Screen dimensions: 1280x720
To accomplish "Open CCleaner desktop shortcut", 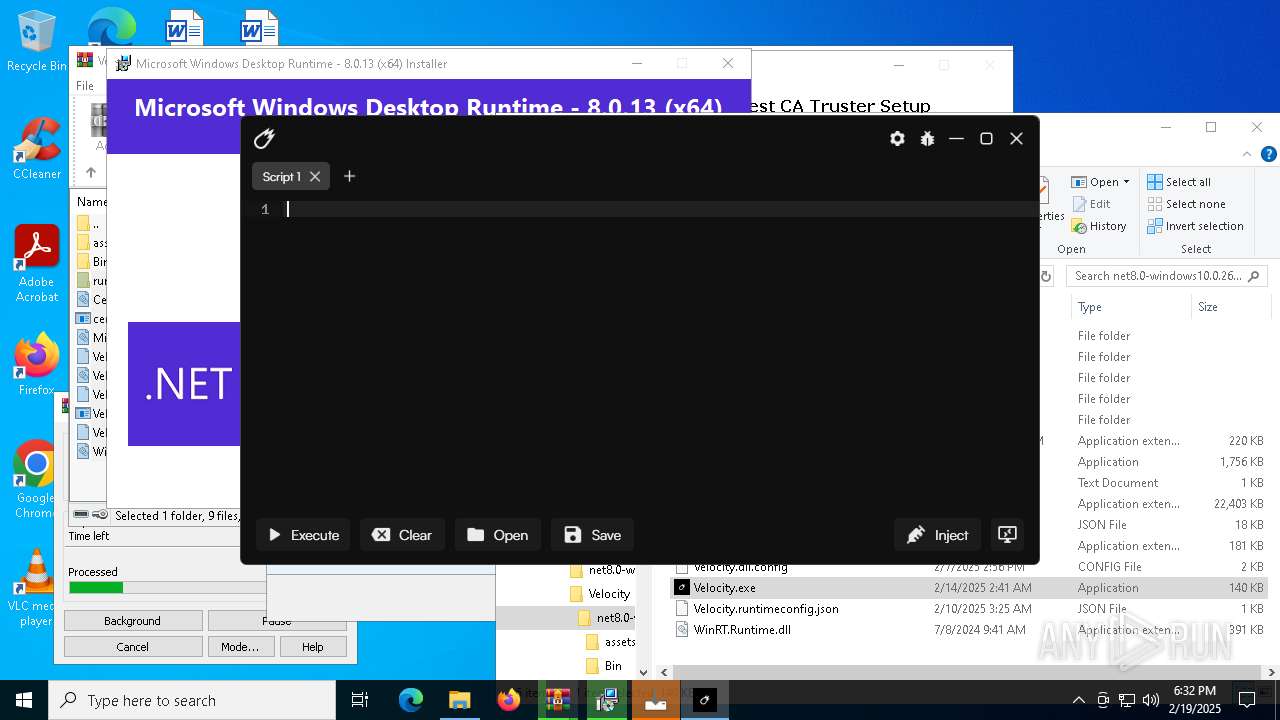I will click(37, 149).
